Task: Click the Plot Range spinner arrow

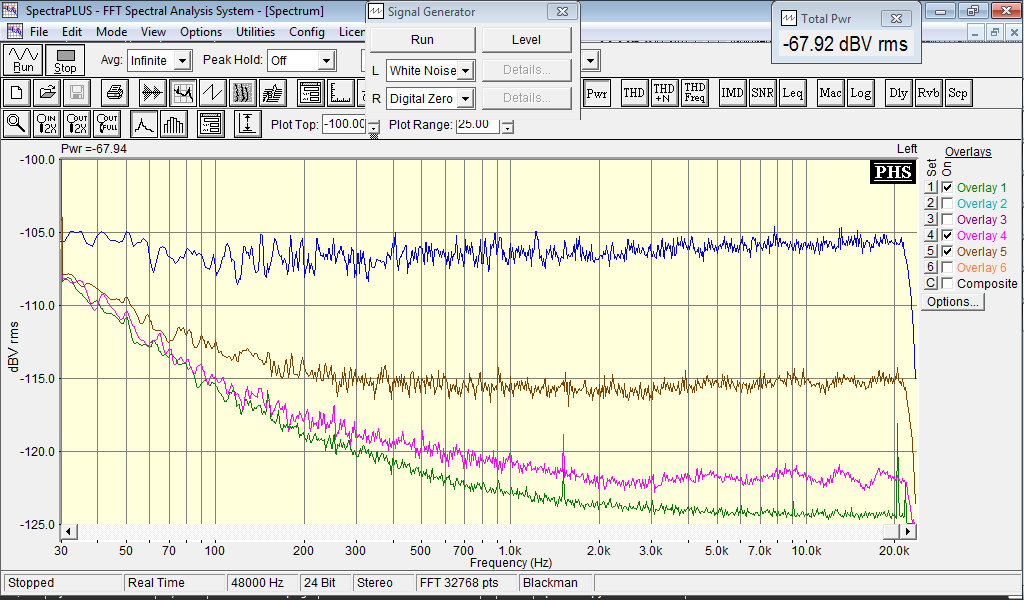Action: point(507,127)
